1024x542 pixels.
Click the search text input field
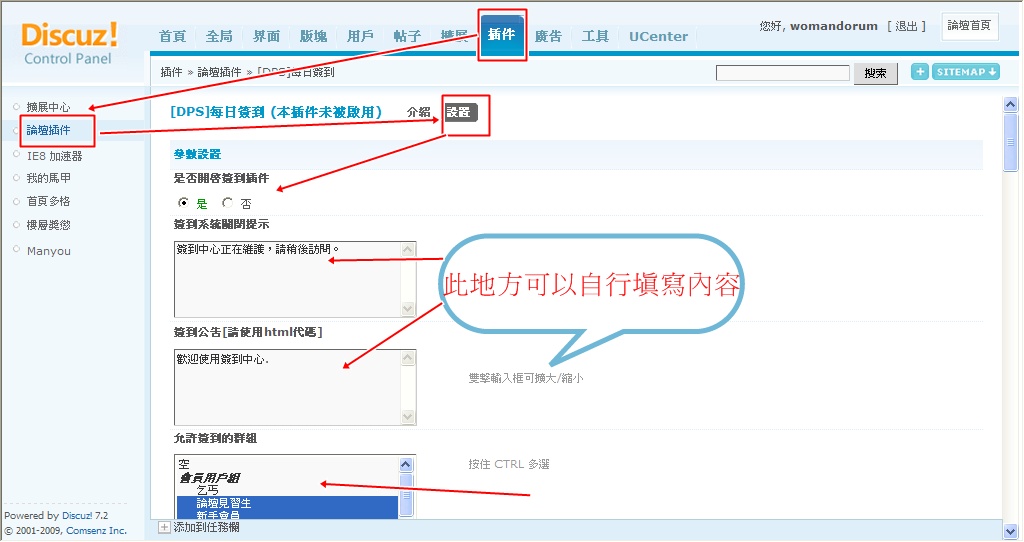tap(782, 73)
